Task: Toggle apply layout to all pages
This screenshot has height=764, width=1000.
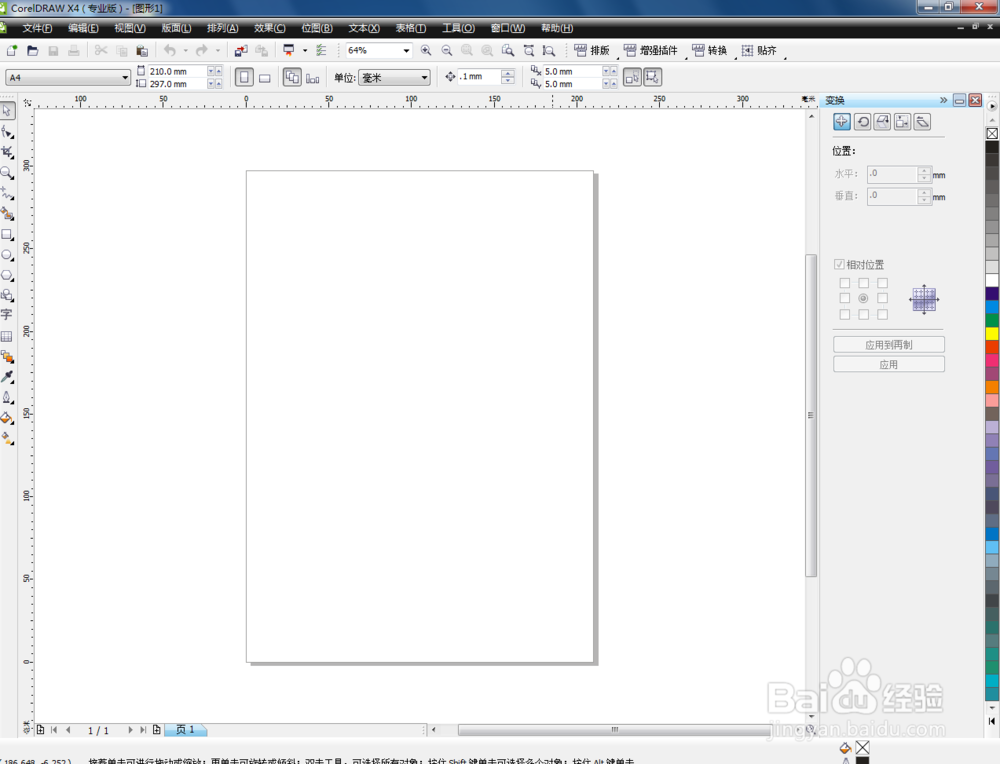Action: [291, 77]
